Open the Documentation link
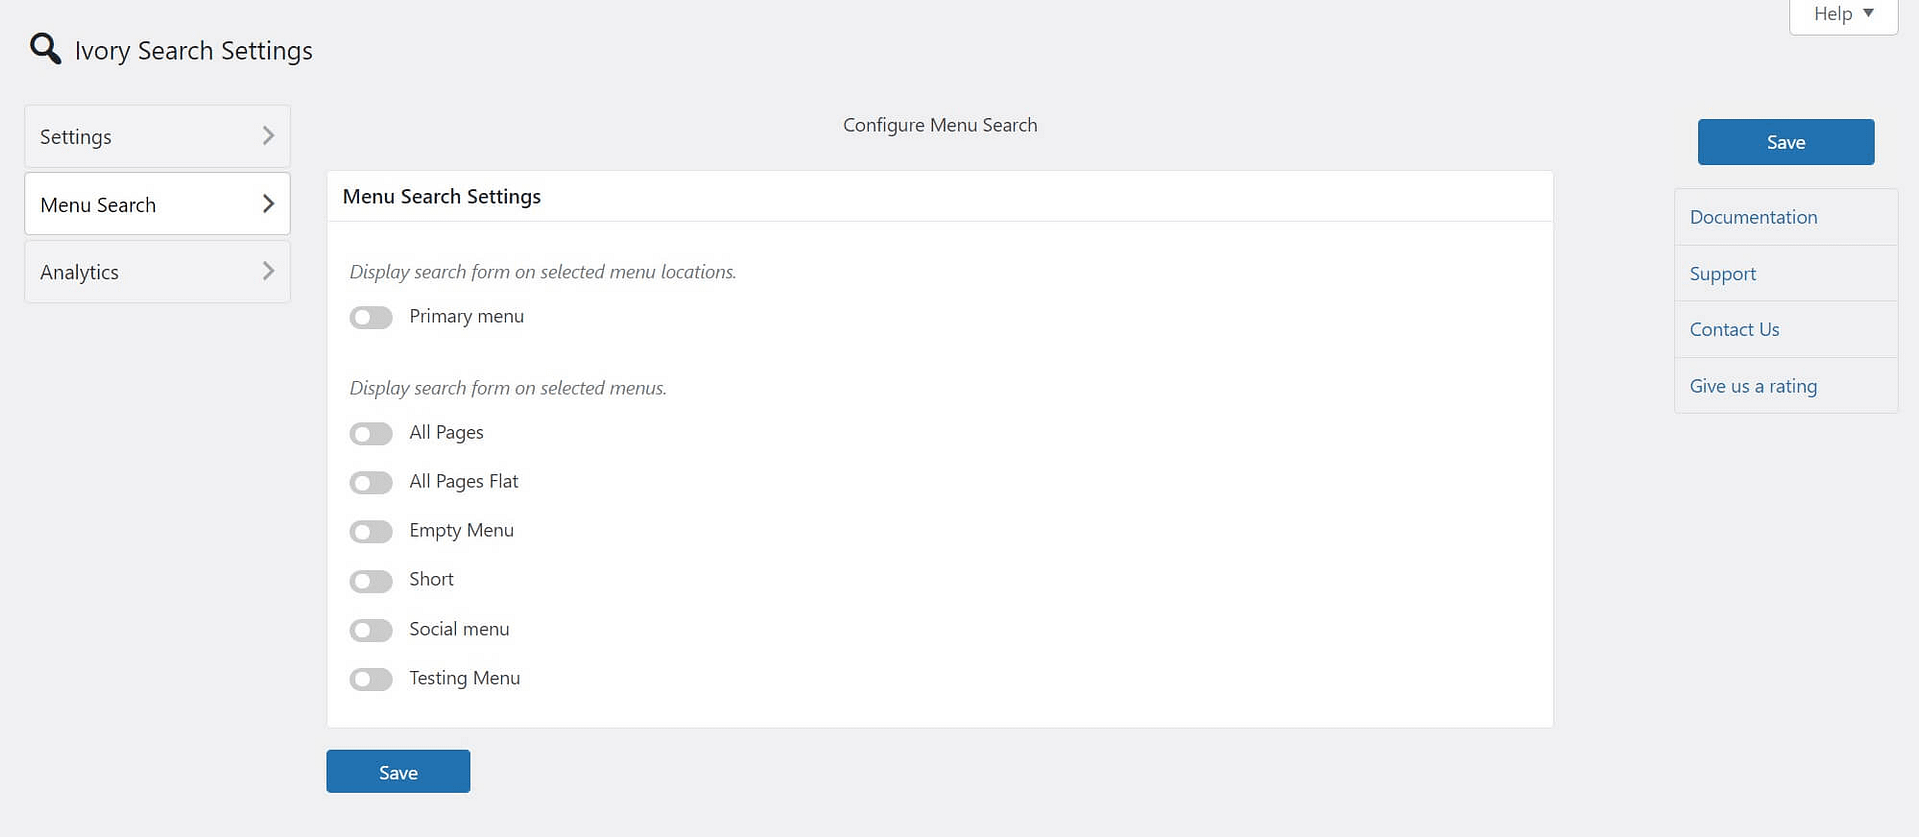The image size is (1919, 837). (x=1753, y=217)
